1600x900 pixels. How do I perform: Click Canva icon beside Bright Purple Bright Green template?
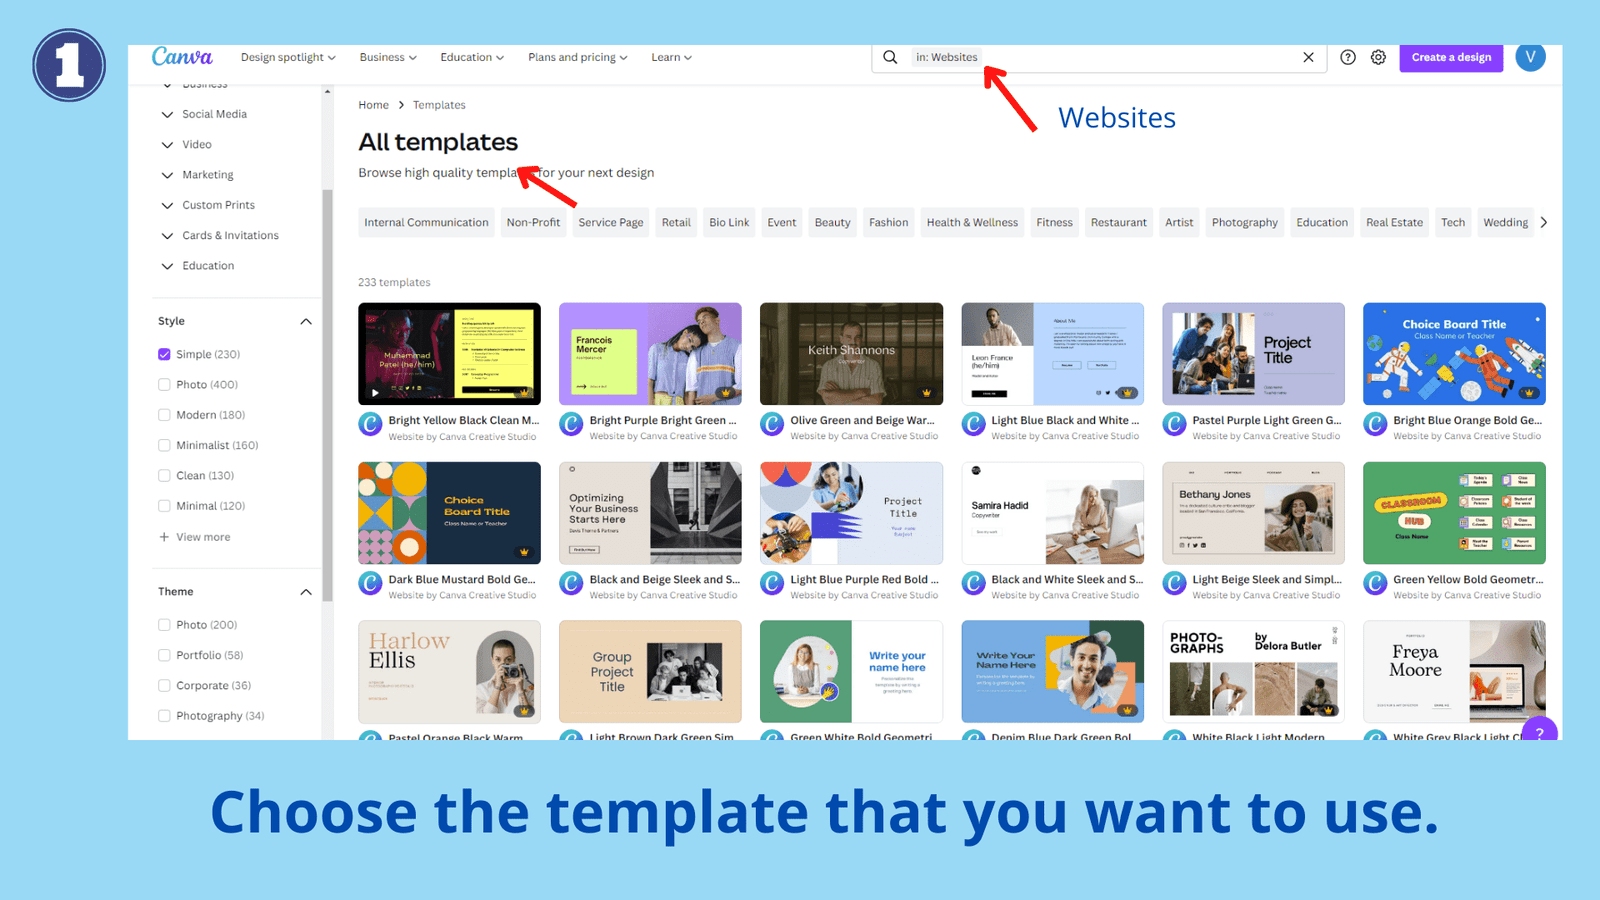pyautogui.click(x=571, y=425)
